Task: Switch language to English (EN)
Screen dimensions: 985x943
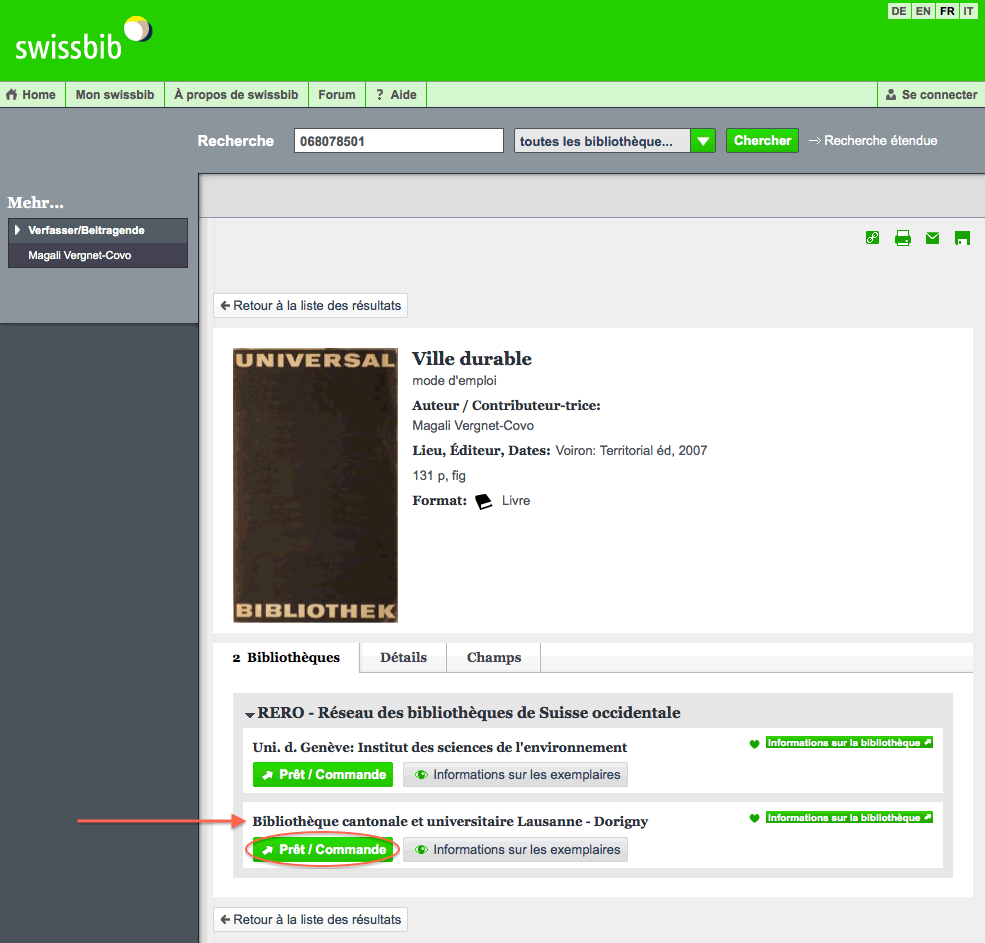Action: click(923, 11)
